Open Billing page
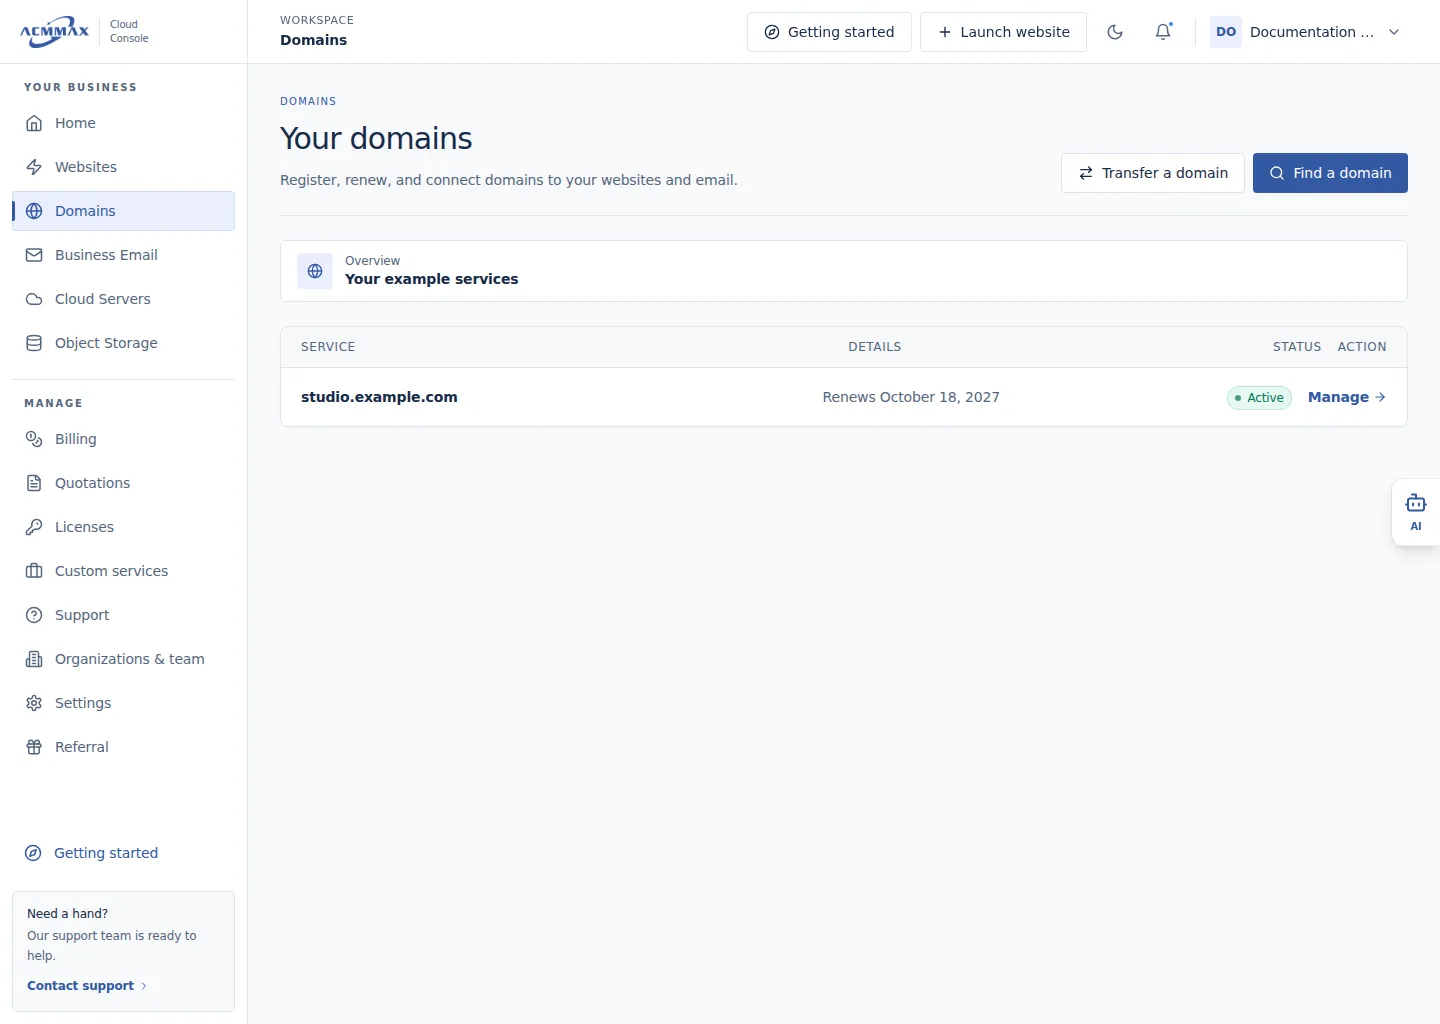The width and height of the screenshot is (1440, 1024). coord(123,439)
